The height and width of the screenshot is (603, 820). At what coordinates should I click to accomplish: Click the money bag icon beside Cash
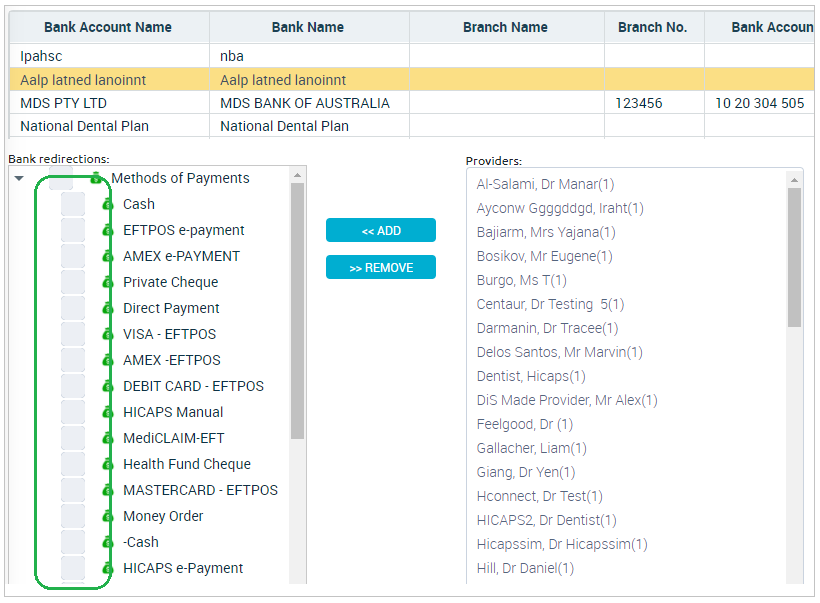(108, 204)
